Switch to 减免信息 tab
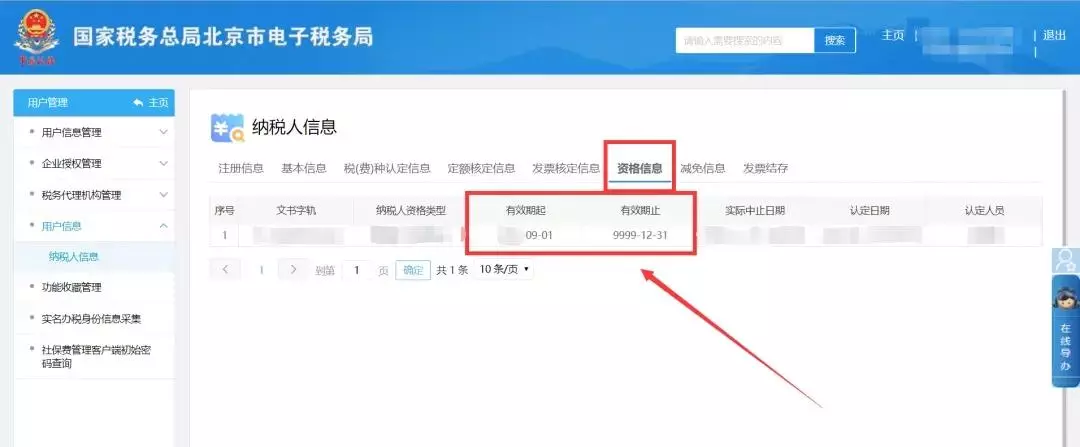The image size is (1080, 447). tap(703, 168)
